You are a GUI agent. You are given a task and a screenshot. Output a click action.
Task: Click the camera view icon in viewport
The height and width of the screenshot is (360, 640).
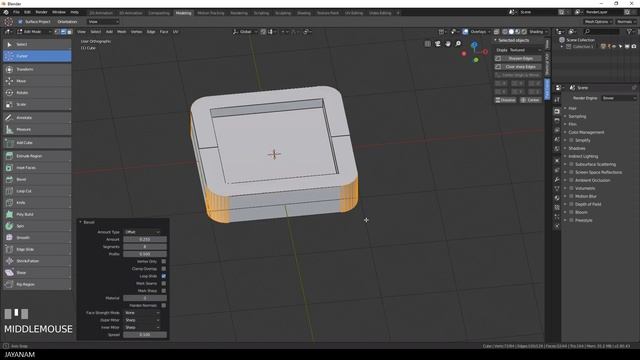click(438, 44)
